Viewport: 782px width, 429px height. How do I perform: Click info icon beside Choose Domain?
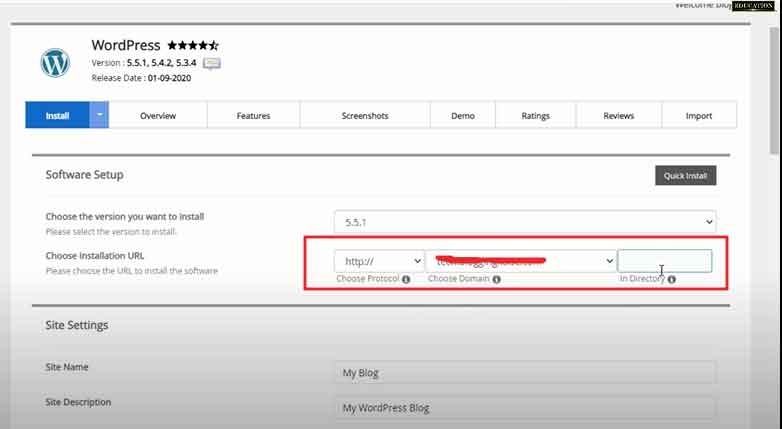[x=497, y=280]
